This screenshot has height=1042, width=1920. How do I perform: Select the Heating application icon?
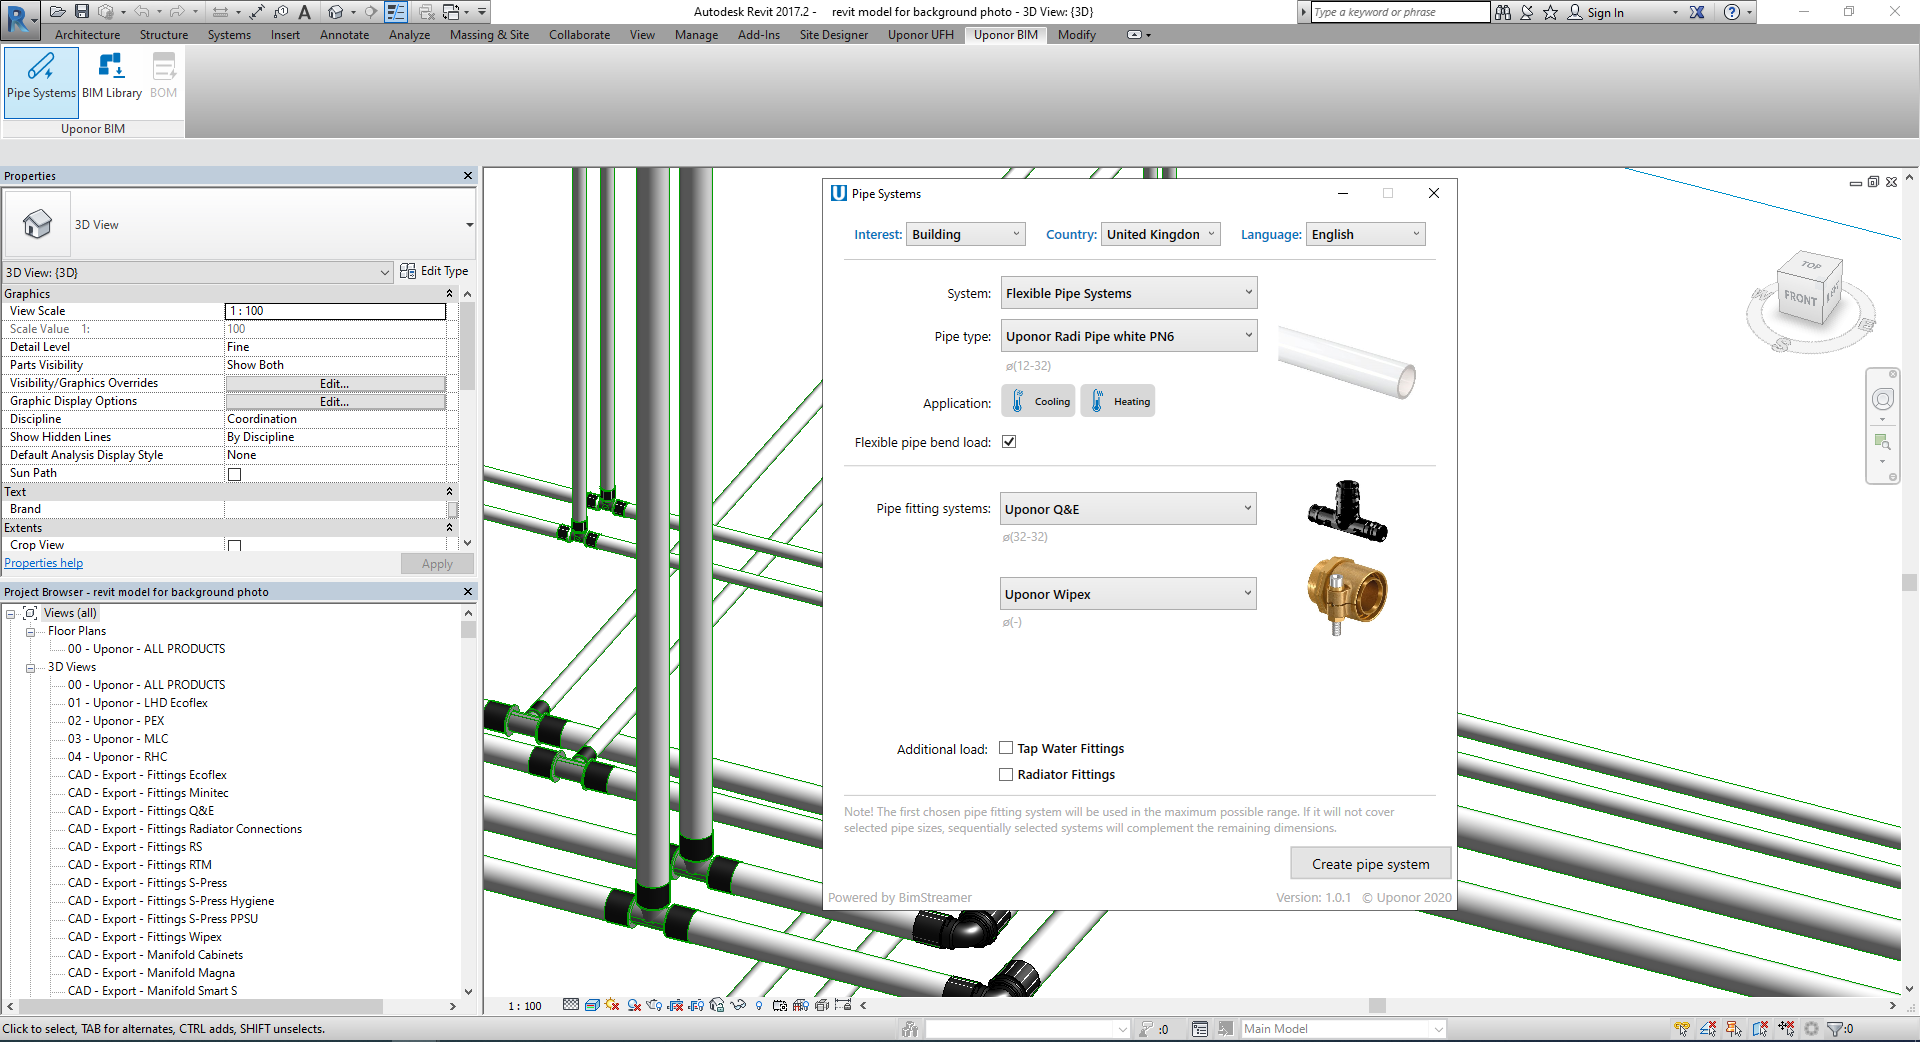pyautogui.click(x=1117, y=401)
